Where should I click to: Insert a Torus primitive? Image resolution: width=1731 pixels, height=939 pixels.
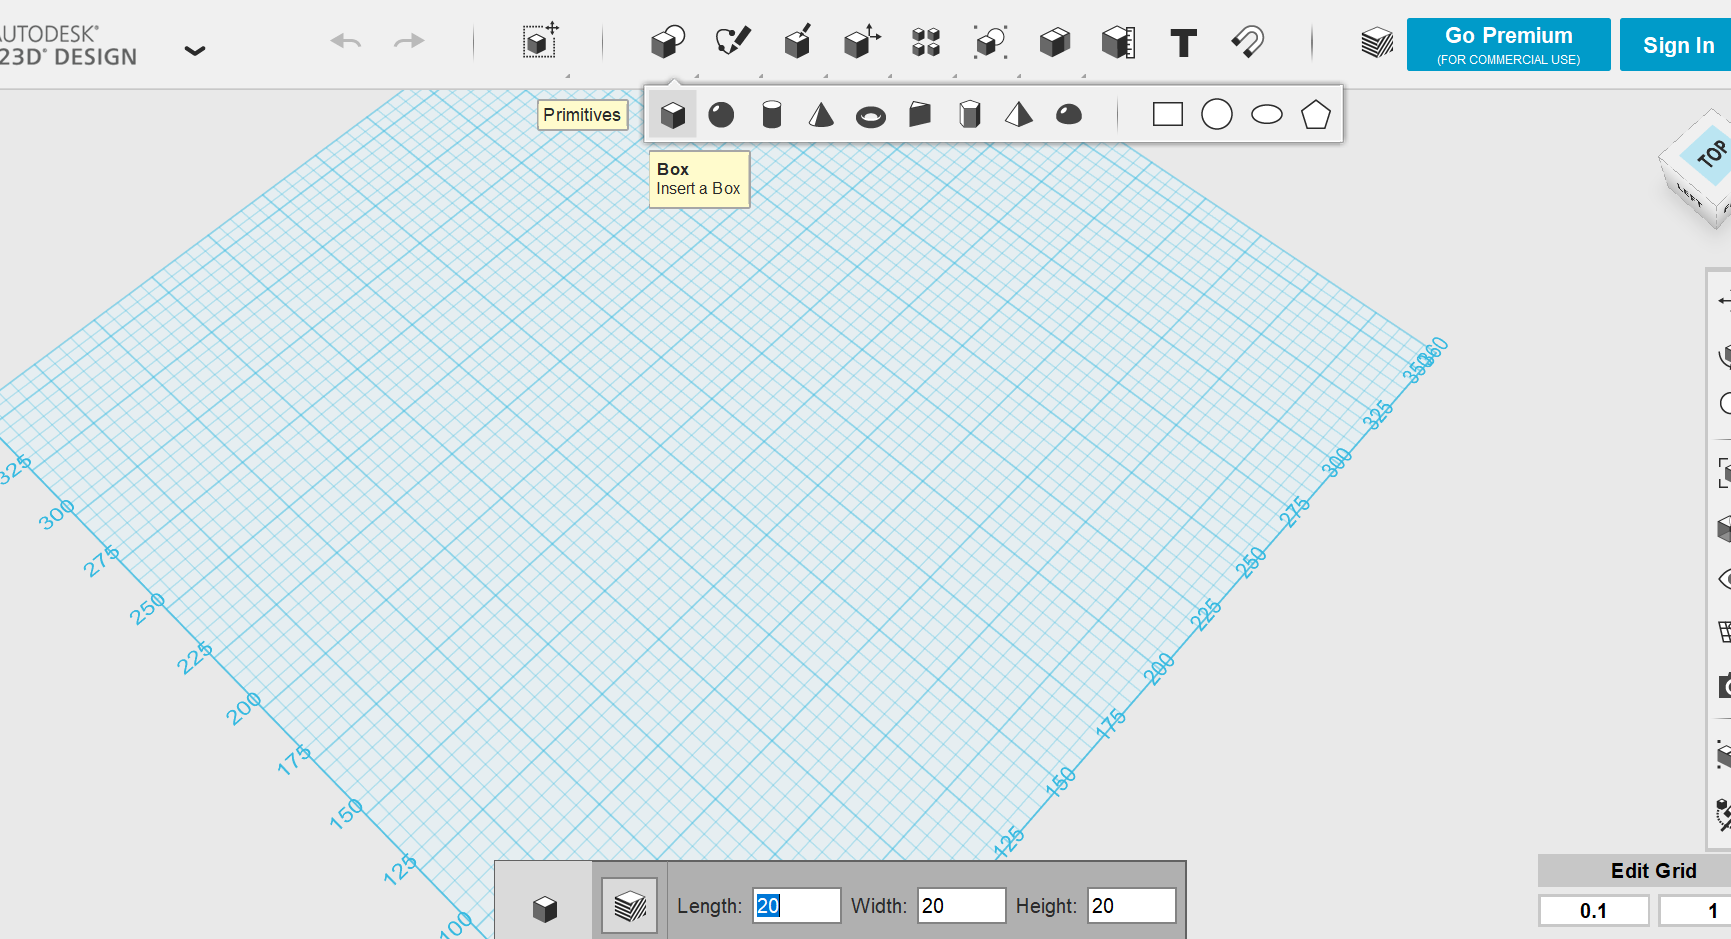[x=871, y=117]
